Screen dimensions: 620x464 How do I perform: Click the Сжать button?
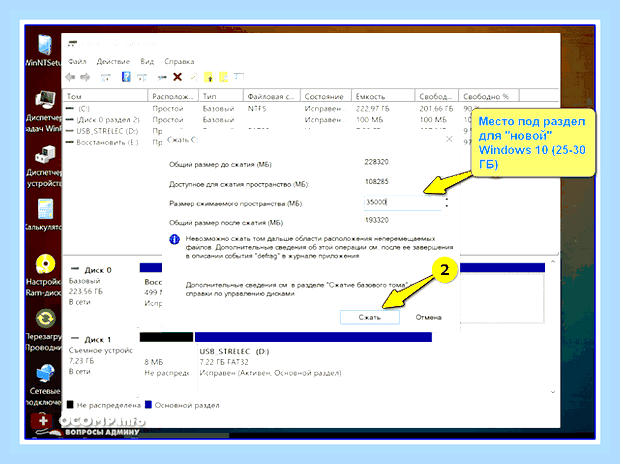pos(370,317)
